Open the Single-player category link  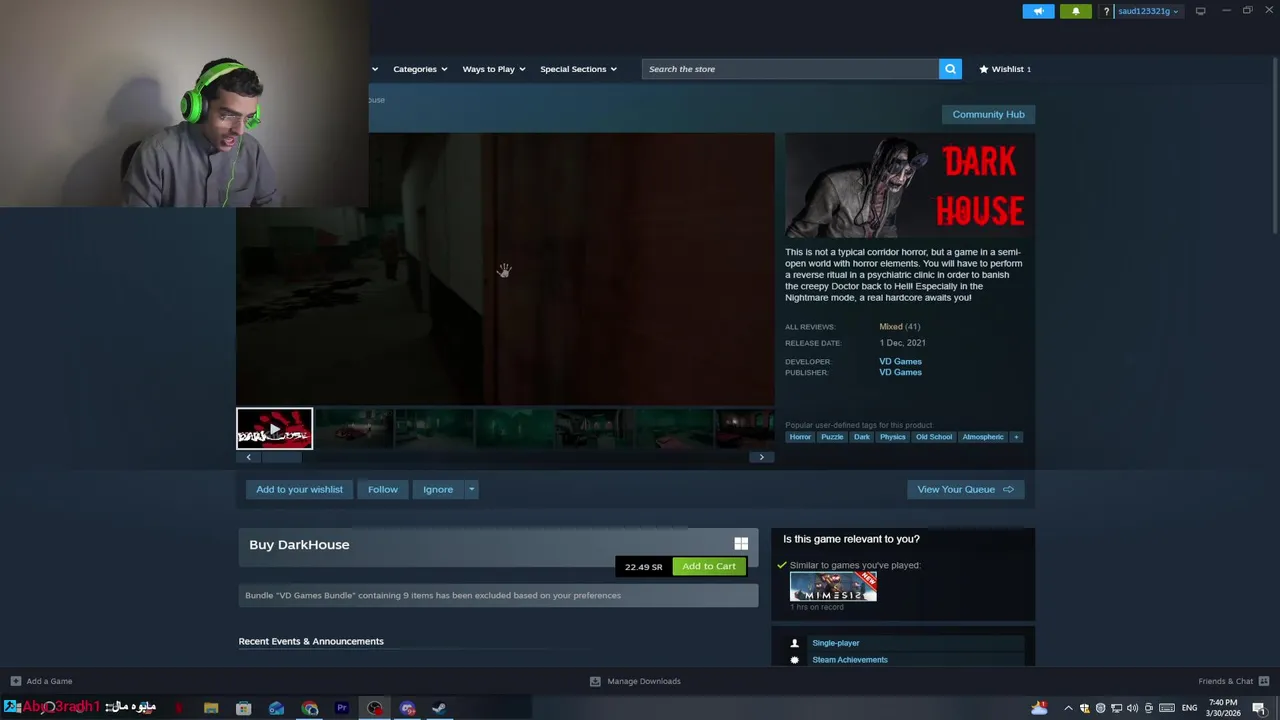[836, 643]
